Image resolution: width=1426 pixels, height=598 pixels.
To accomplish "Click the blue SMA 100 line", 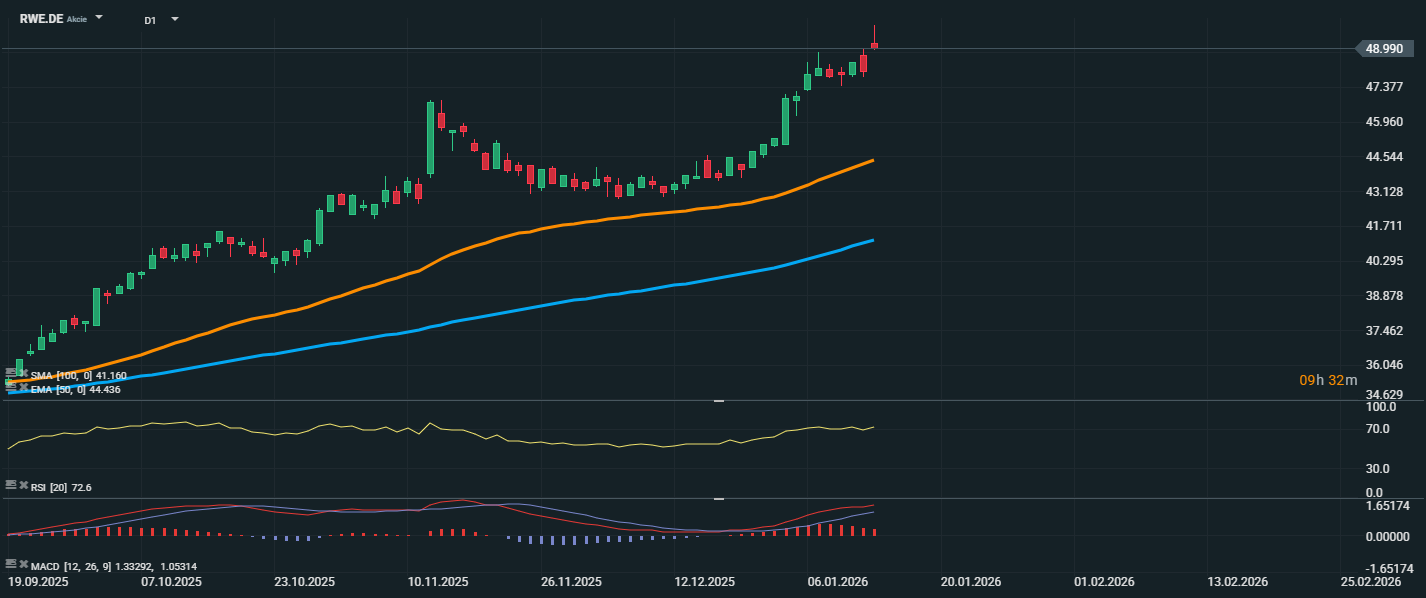I will 600,296.
